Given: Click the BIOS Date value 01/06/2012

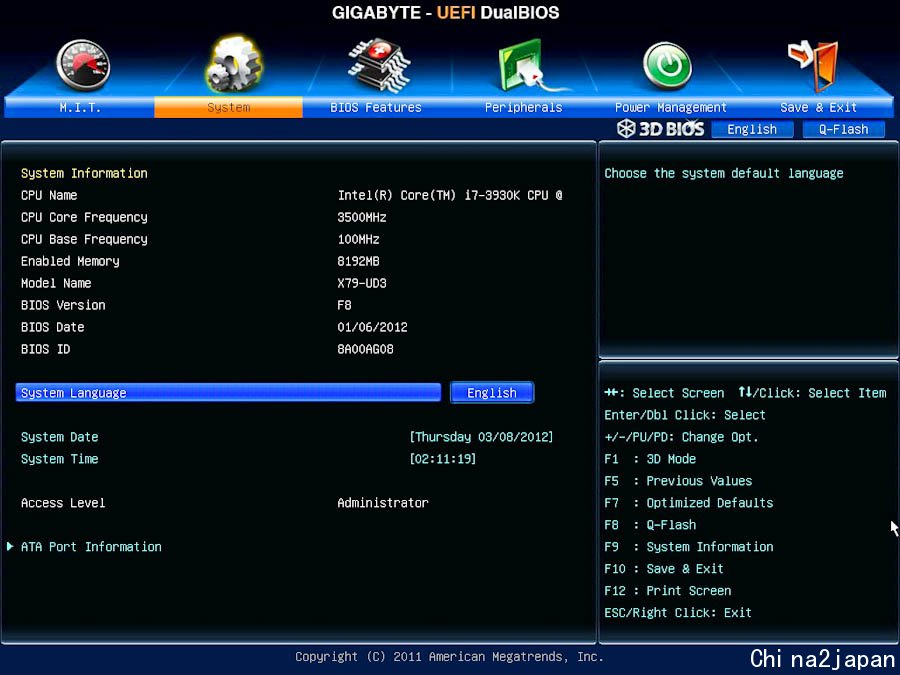Looking at the screenshot, I should point(373,327).
